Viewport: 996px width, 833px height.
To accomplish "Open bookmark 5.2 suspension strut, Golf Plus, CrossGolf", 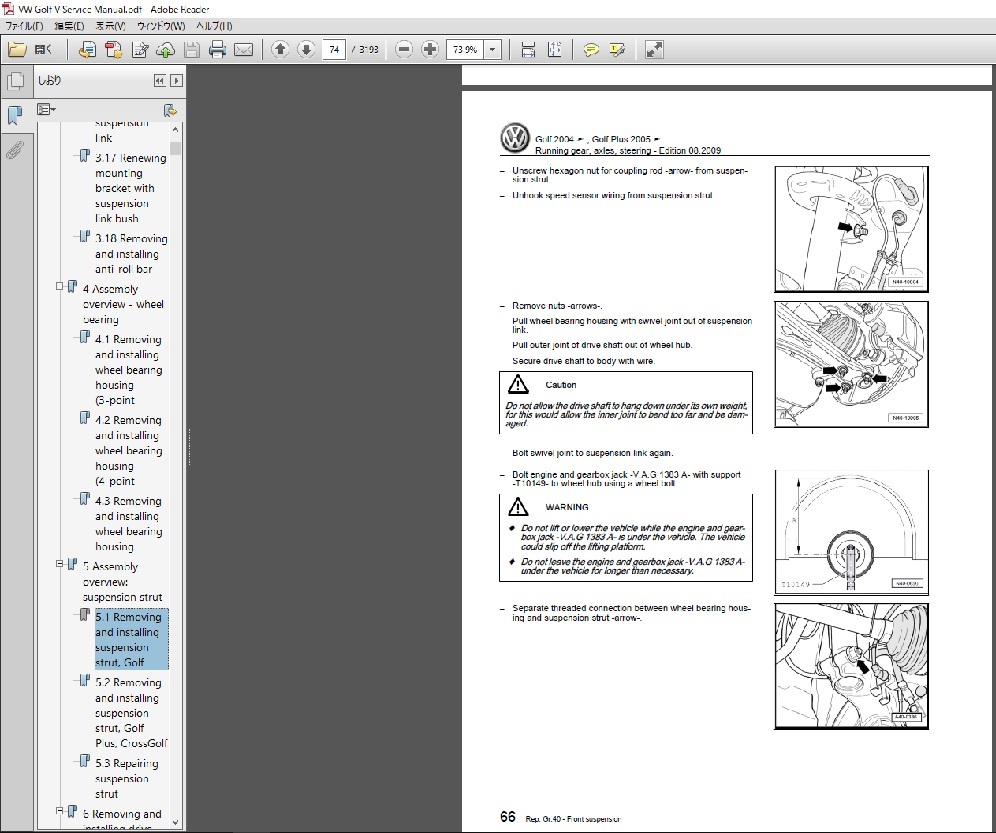I will 131,712.
